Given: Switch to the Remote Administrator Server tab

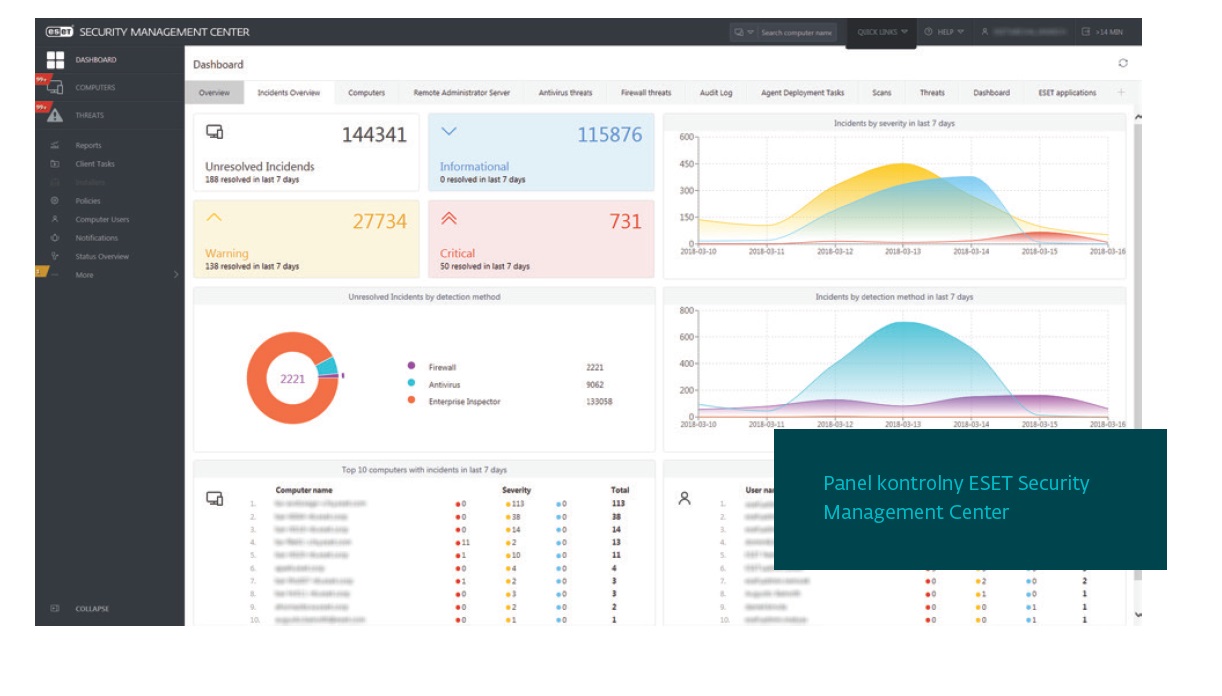Looking at the screenshot, I should point(461,92).
